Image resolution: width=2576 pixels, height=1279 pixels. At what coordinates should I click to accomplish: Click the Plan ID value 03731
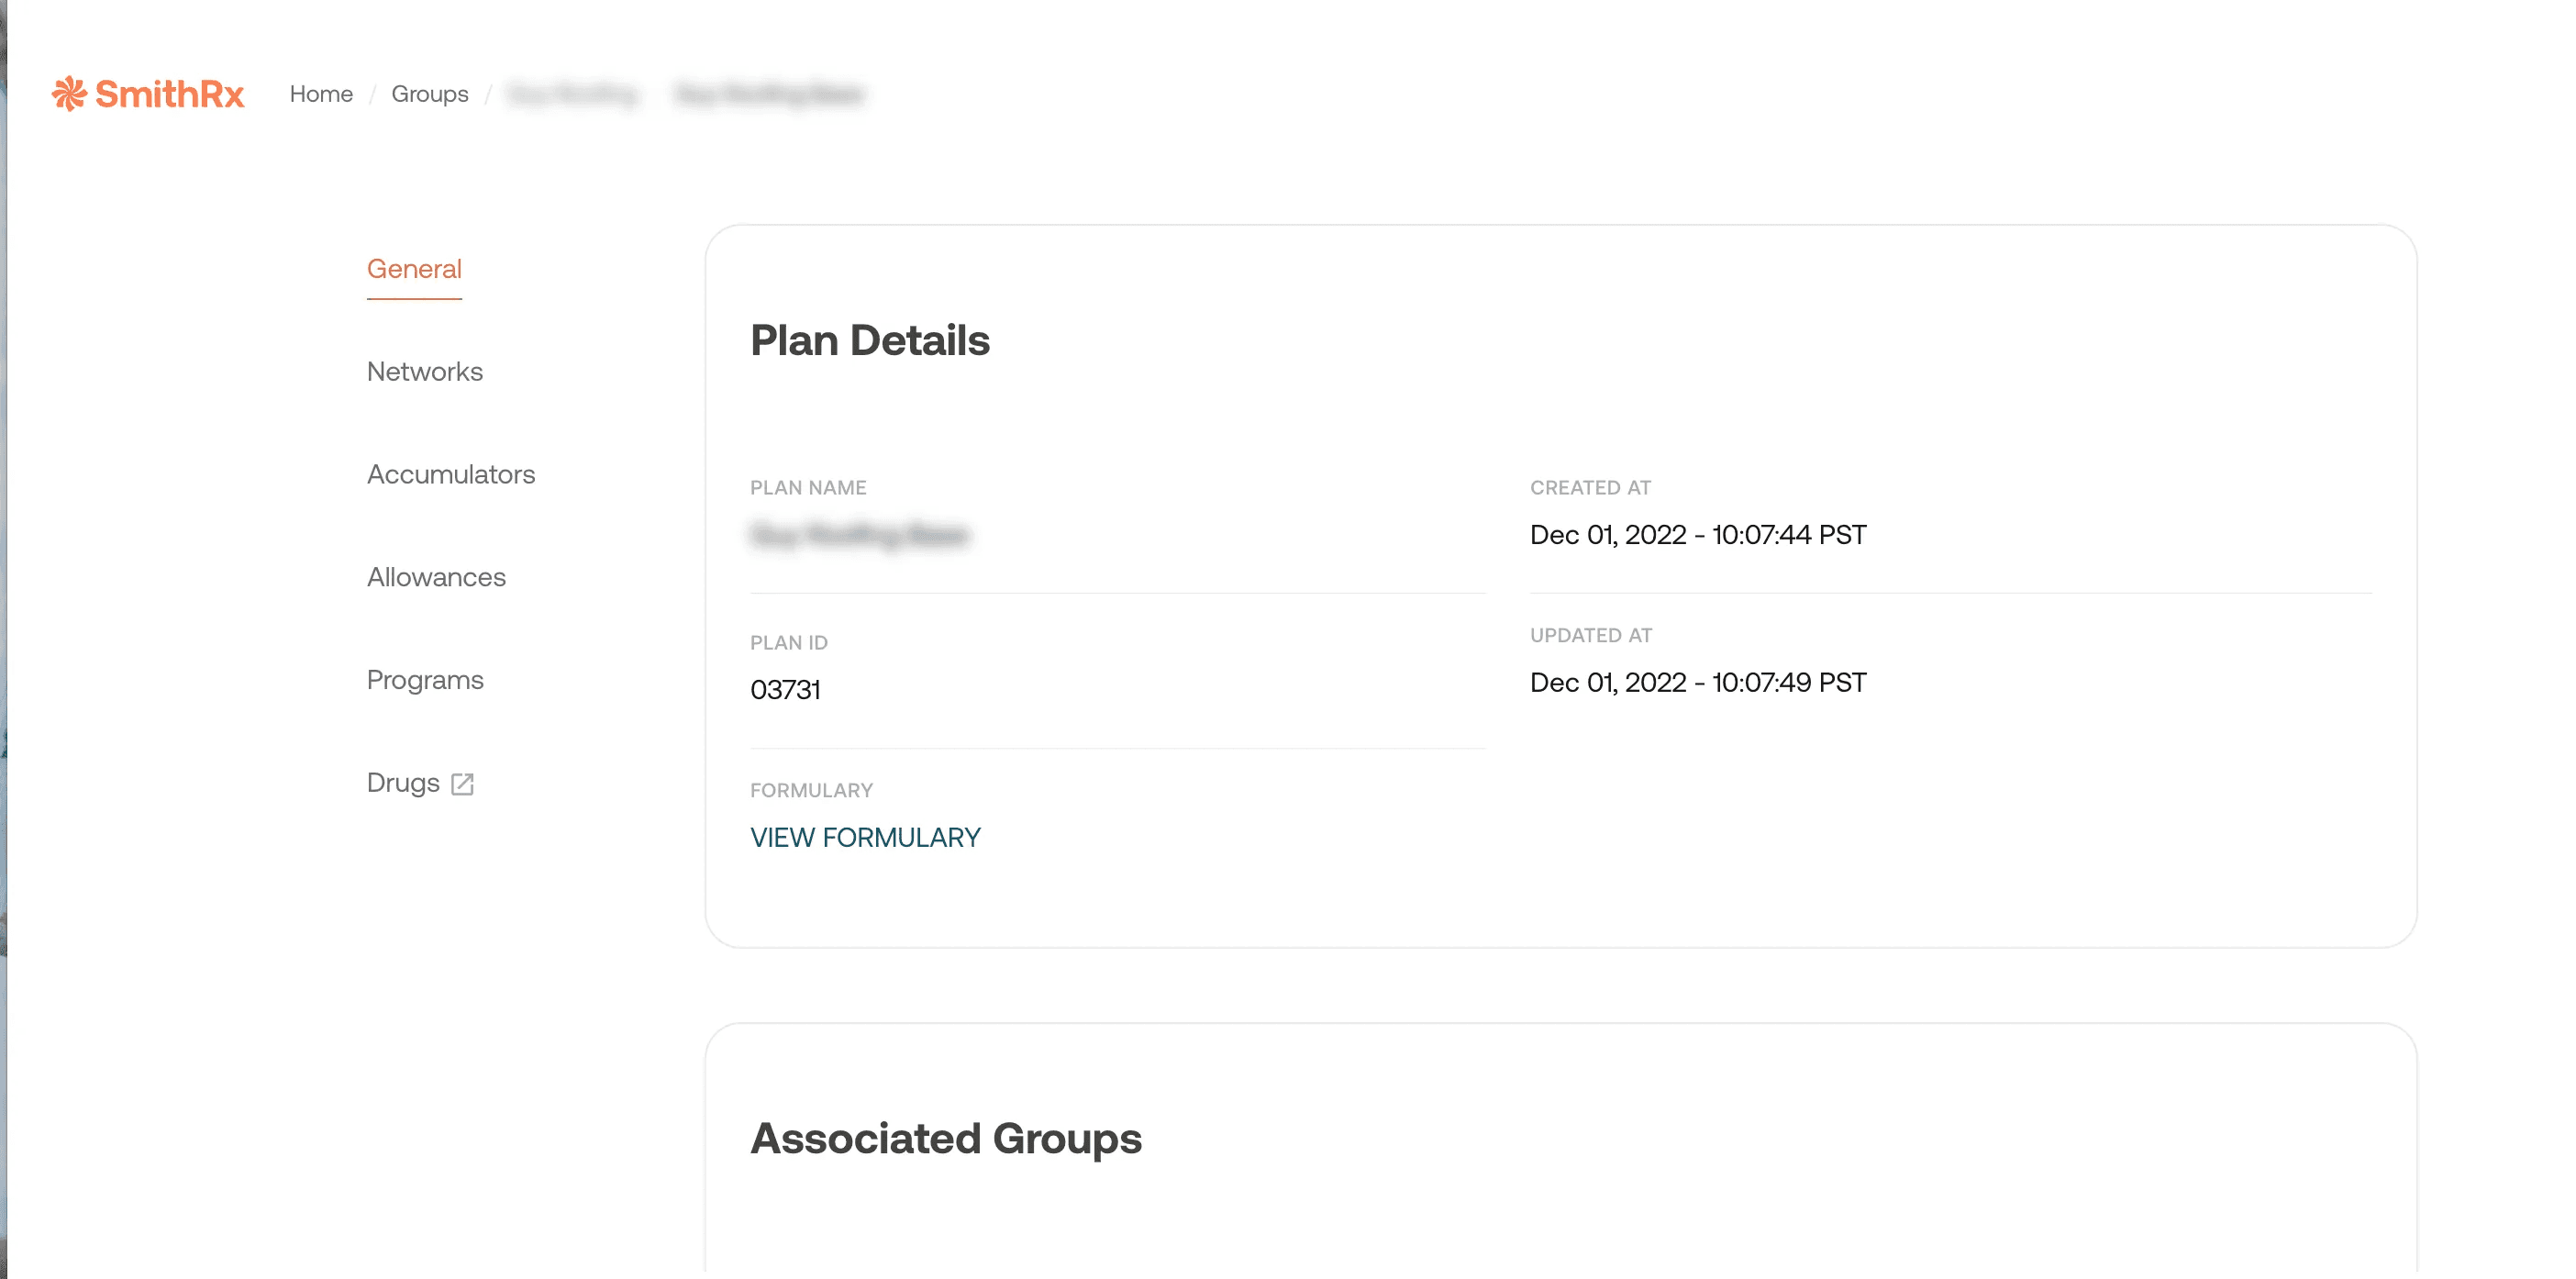pyautogui.click(x=785, y=690)
